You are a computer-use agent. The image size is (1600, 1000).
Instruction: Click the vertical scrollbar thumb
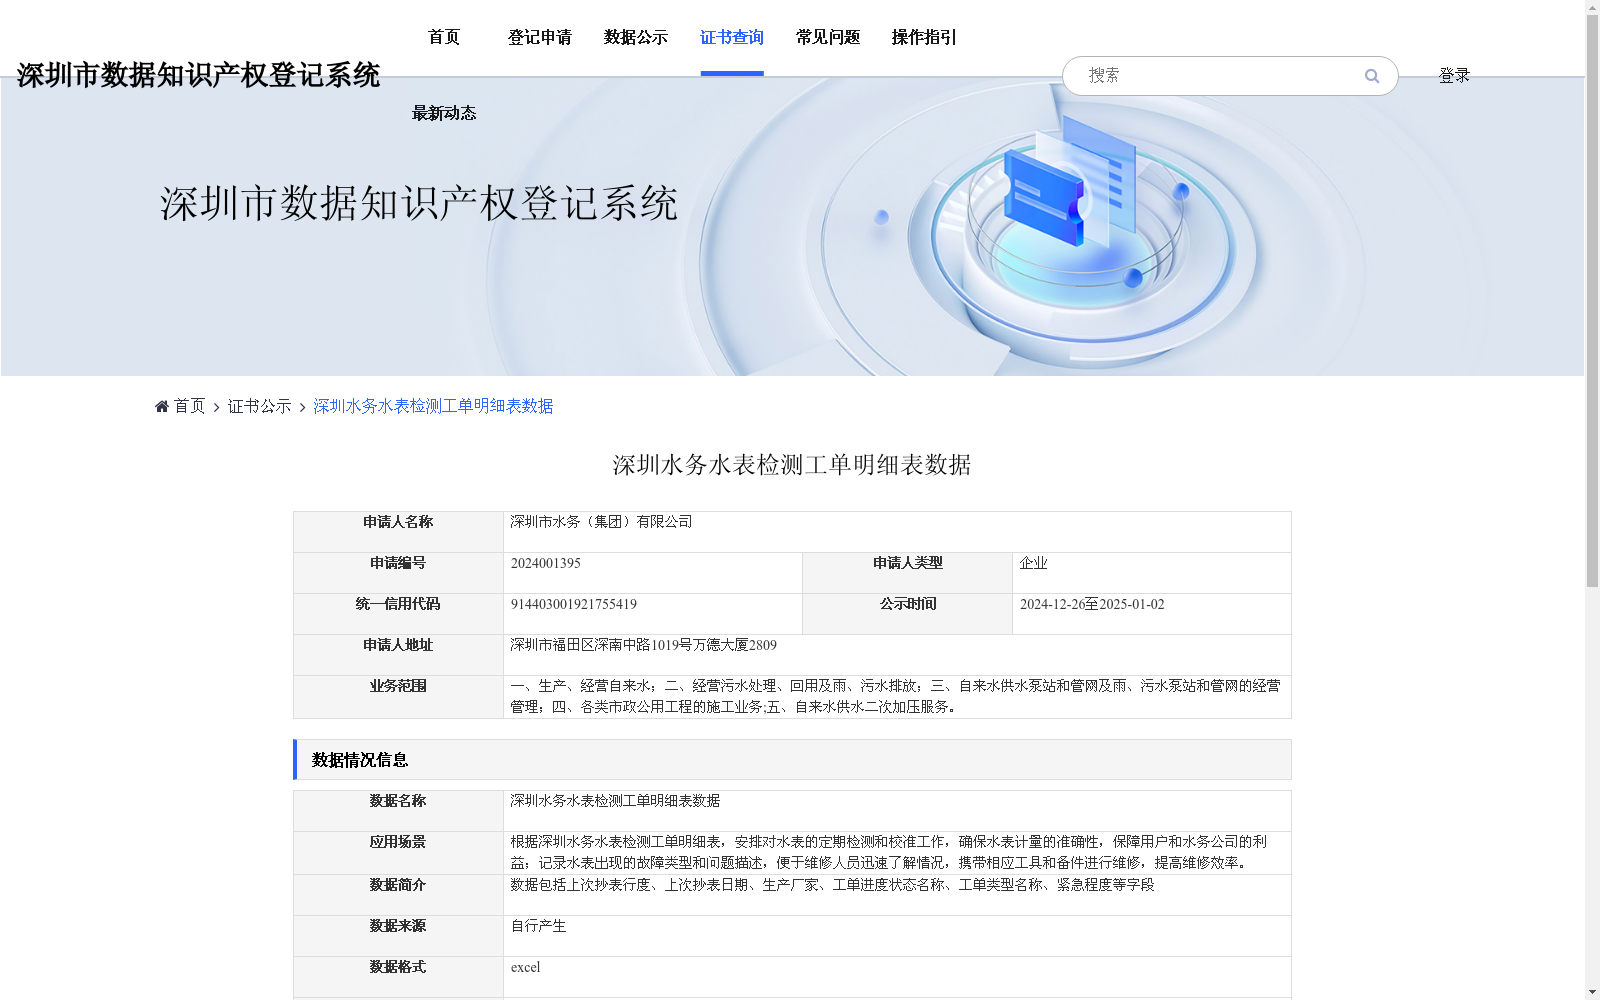click(1592, 300)
